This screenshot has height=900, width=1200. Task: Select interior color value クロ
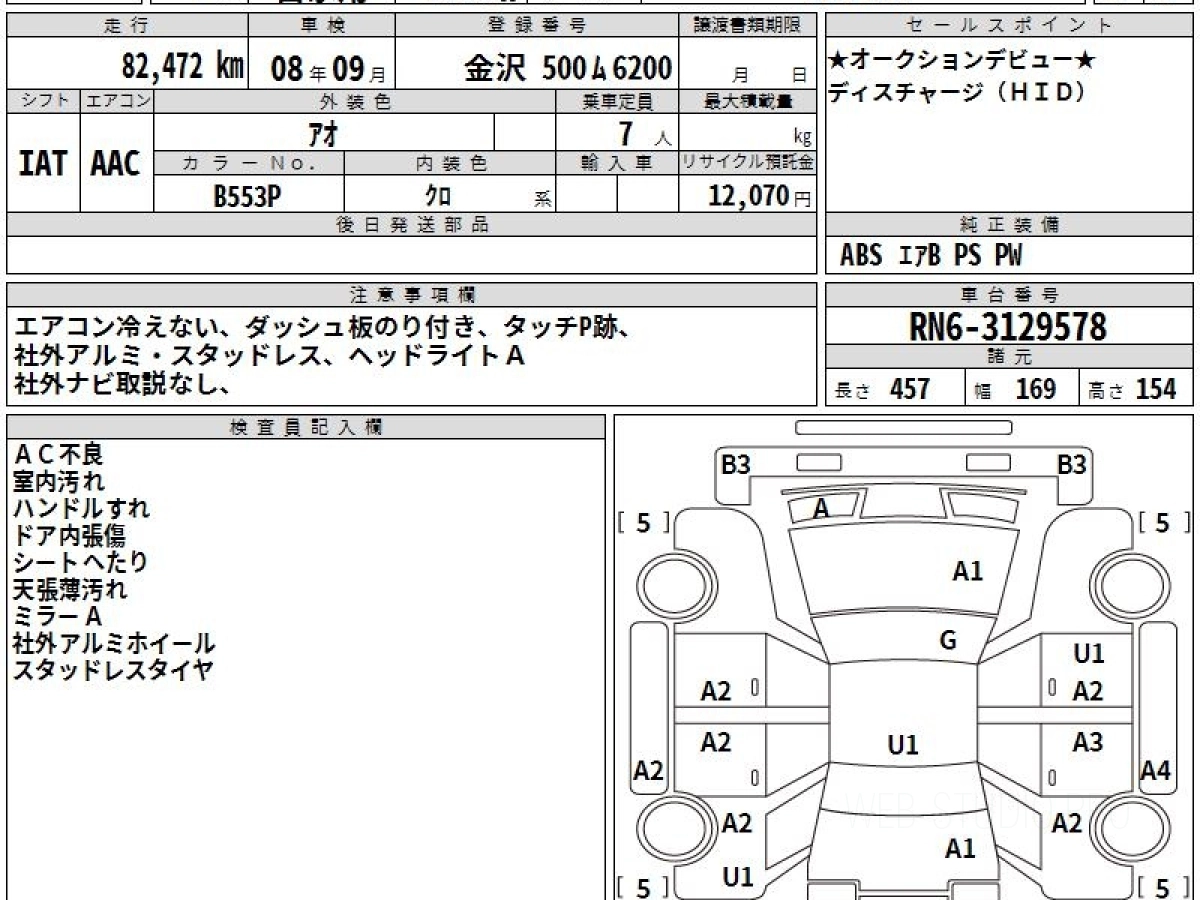point(440,195)
